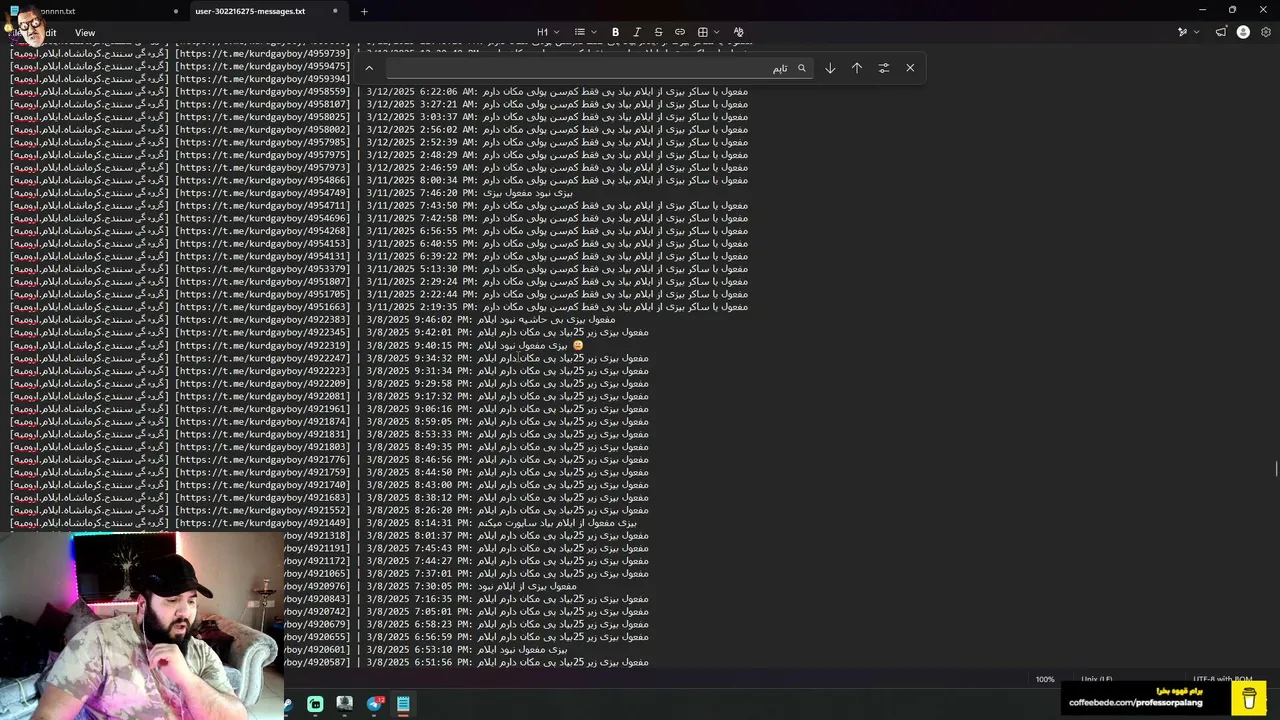Collapse the find bar with the chevron
1280x720 pixels.
click(369, 68)
